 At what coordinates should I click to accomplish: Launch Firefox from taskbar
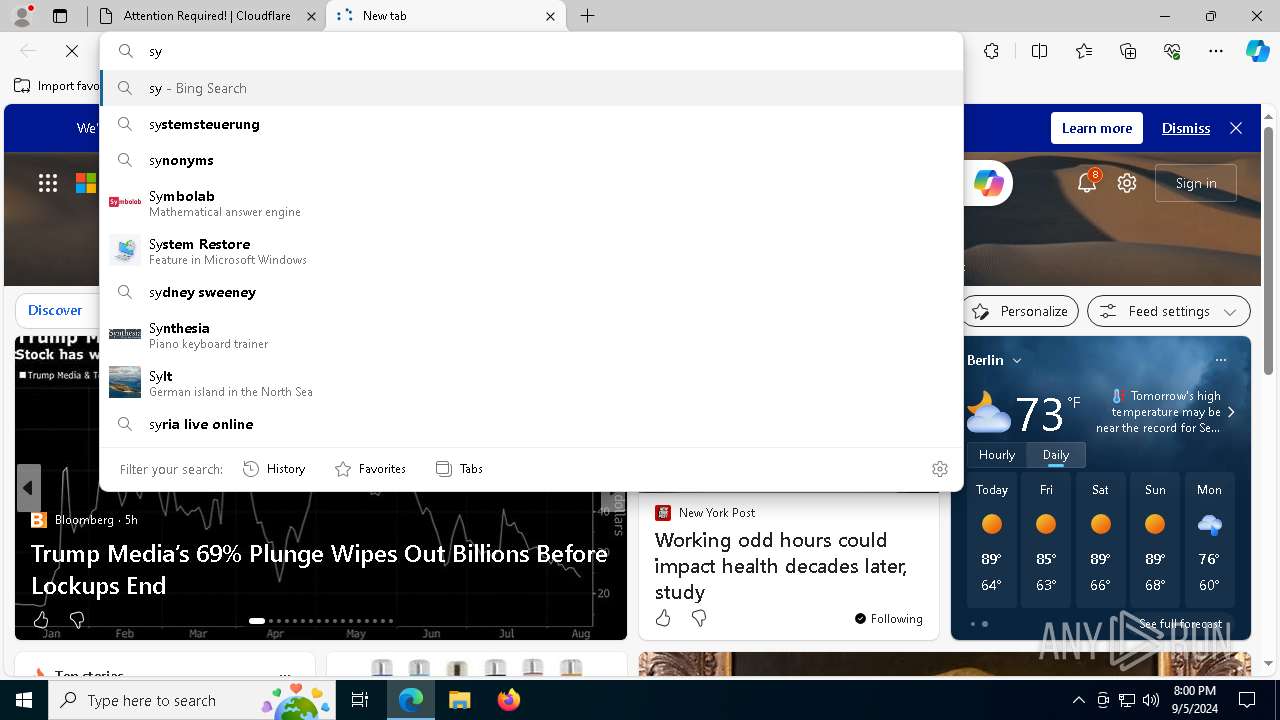click(x=508, y=700)
